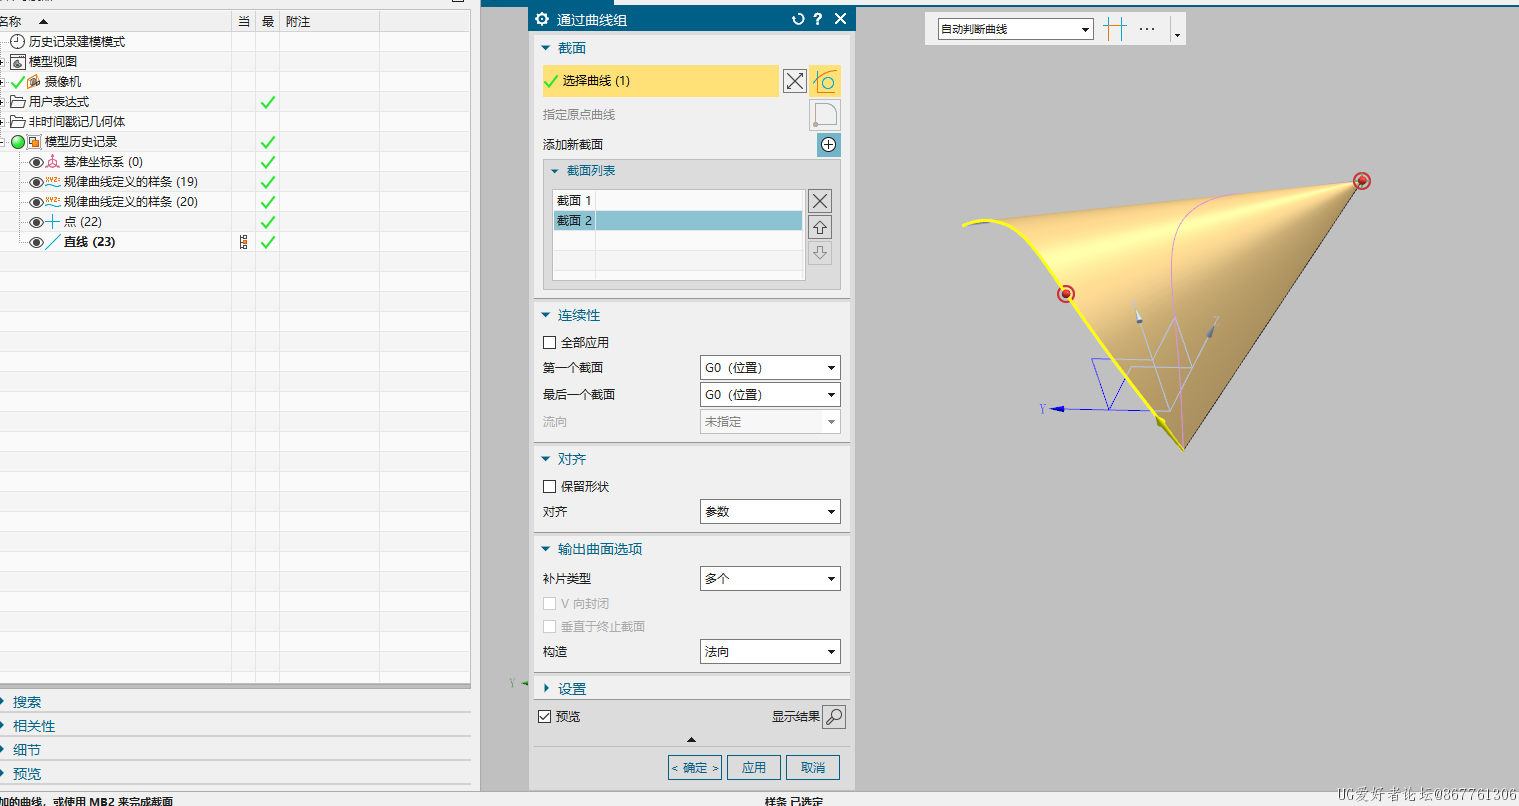The height and width of the screenshot is (806, 1519).
Task: Click the 用户表达式 folder icon
Action: click(x=17, y=102)
